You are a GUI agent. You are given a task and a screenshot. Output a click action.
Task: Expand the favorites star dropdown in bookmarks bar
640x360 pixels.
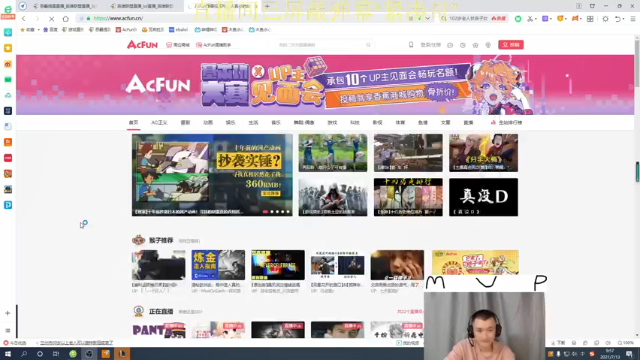(39, 30)
